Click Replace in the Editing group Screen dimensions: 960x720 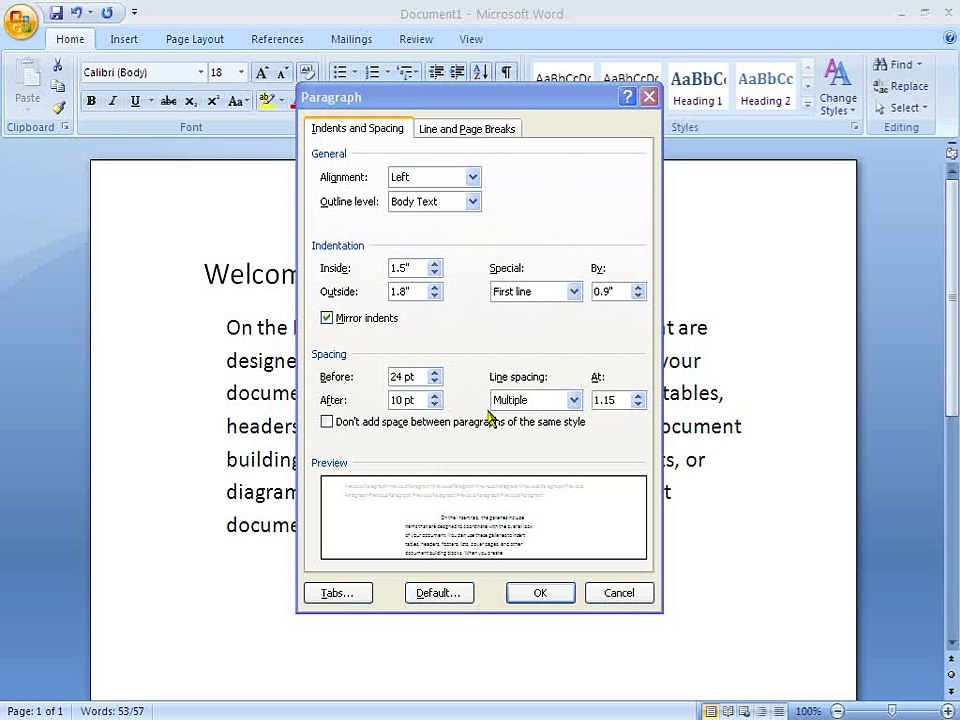(901, 86)
